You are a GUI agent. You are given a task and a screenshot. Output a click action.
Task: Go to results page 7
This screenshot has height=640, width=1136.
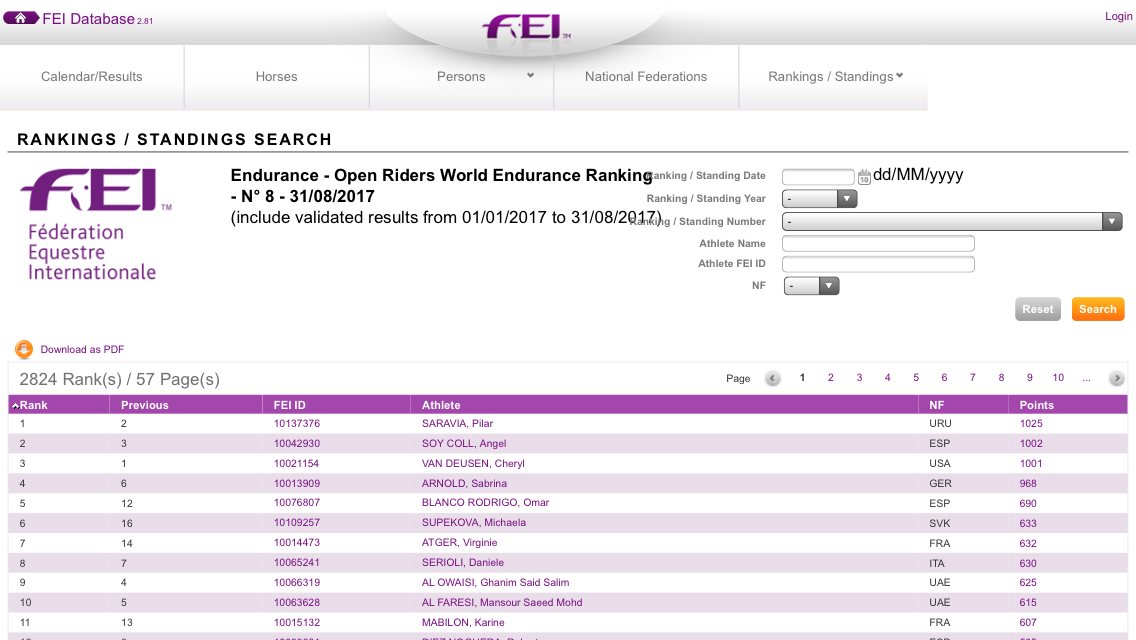pyautogui.click(x=972, y=378)
